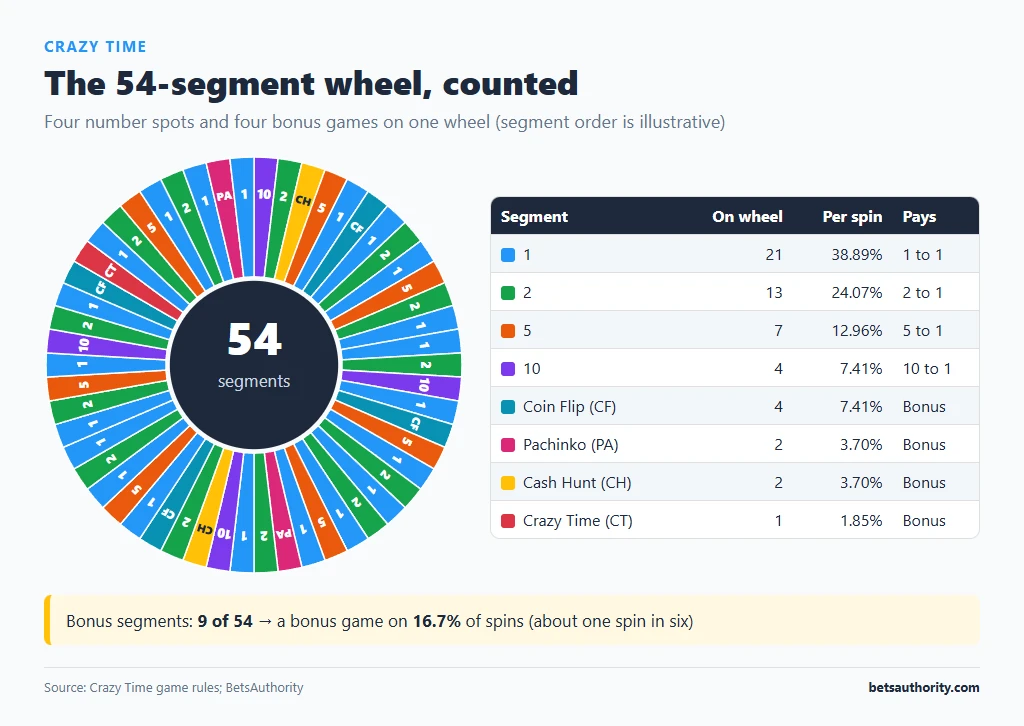
Task: Click the 1.85% per spin value
Action: click(x=861, y=520)
